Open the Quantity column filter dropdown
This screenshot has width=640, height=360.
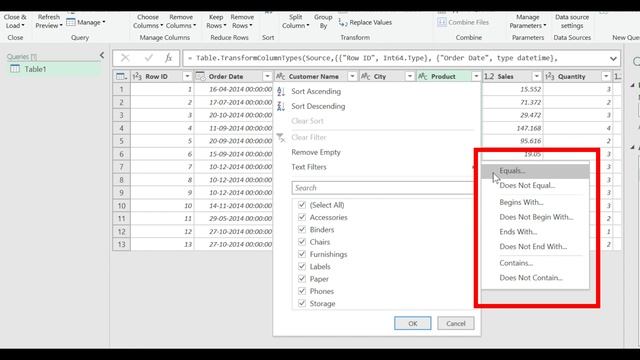606,76
